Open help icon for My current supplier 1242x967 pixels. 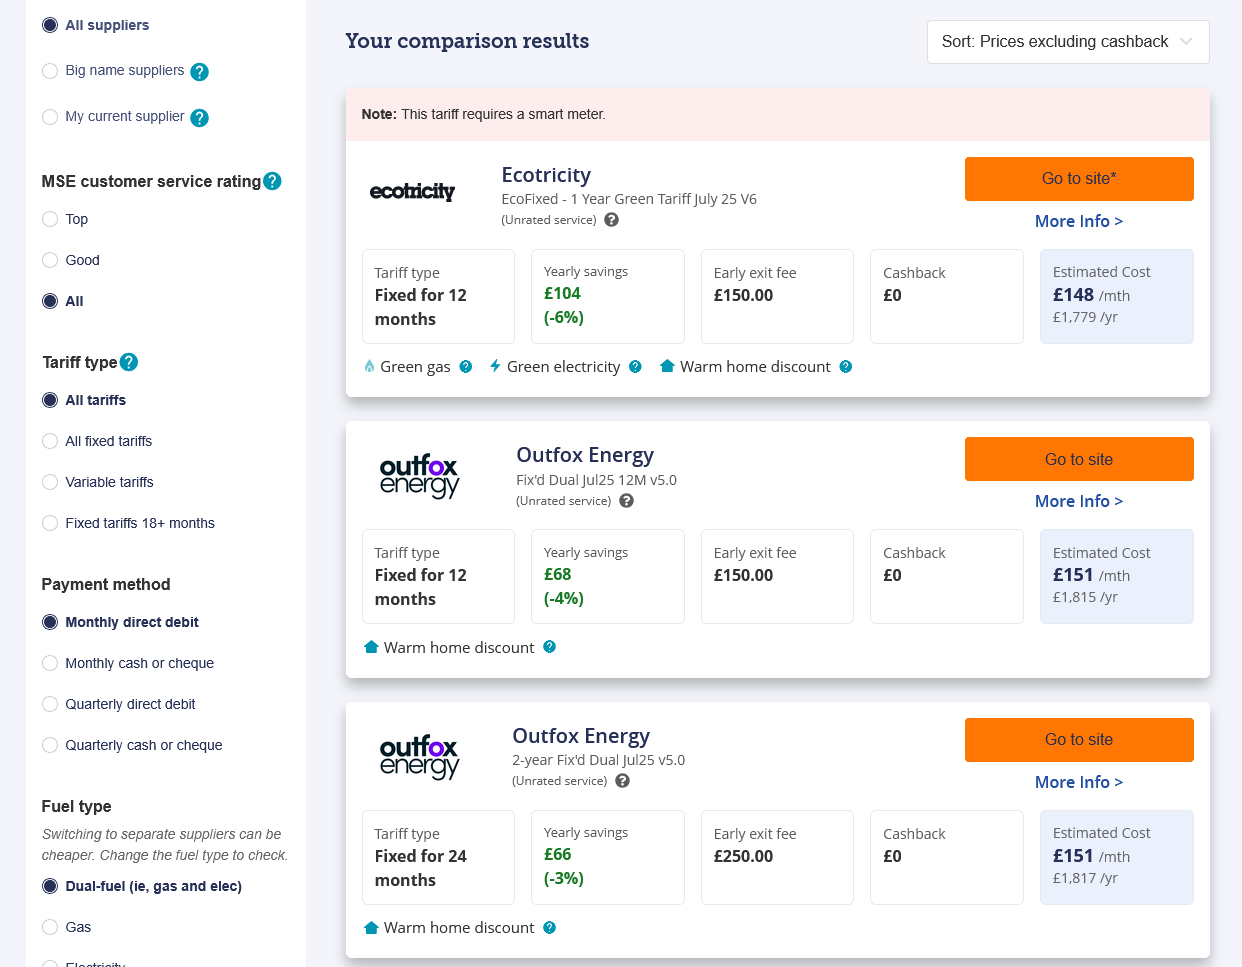pos(199,118)
